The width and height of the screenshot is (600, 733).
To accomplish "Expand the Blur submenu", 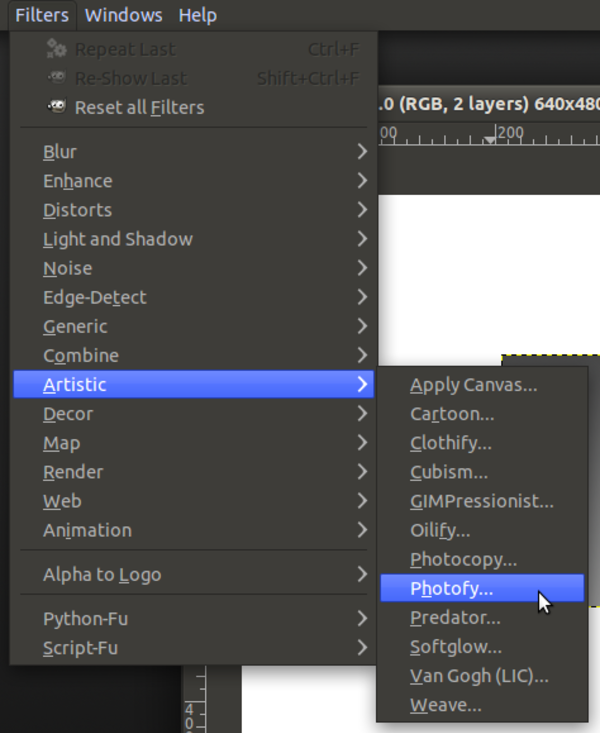I will [x=193, y=151].
